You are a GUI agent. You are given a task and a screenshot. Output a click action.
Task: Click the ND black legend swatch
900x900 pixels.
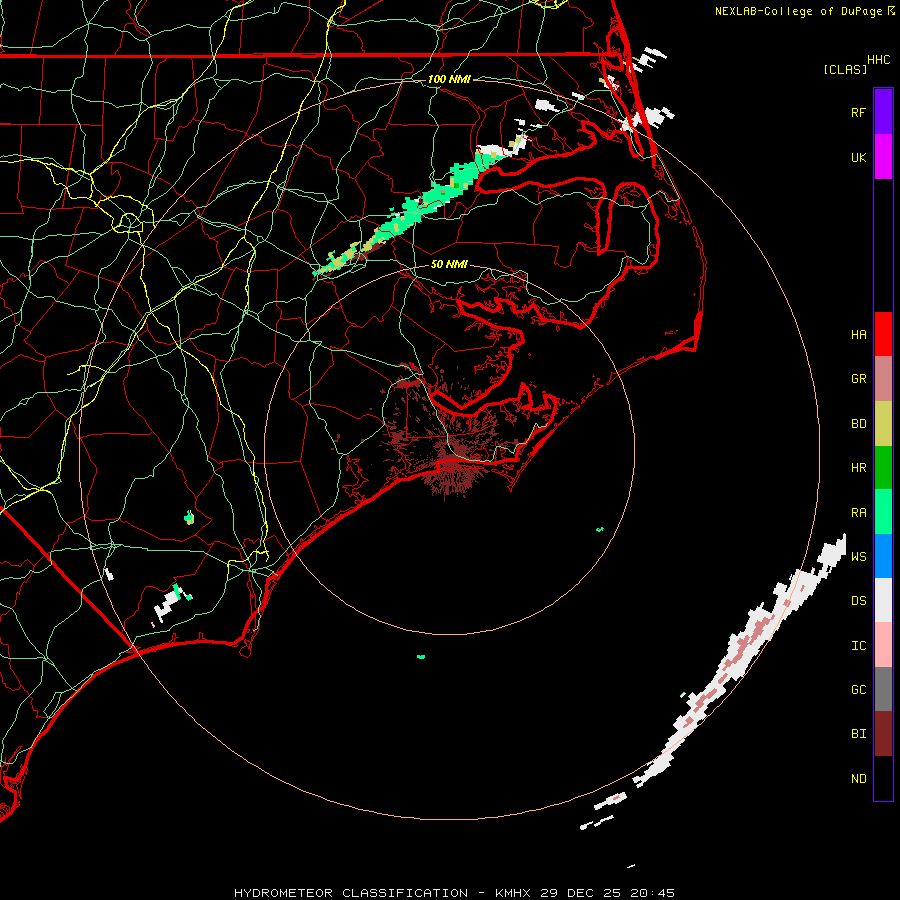(x=883, y=778)
